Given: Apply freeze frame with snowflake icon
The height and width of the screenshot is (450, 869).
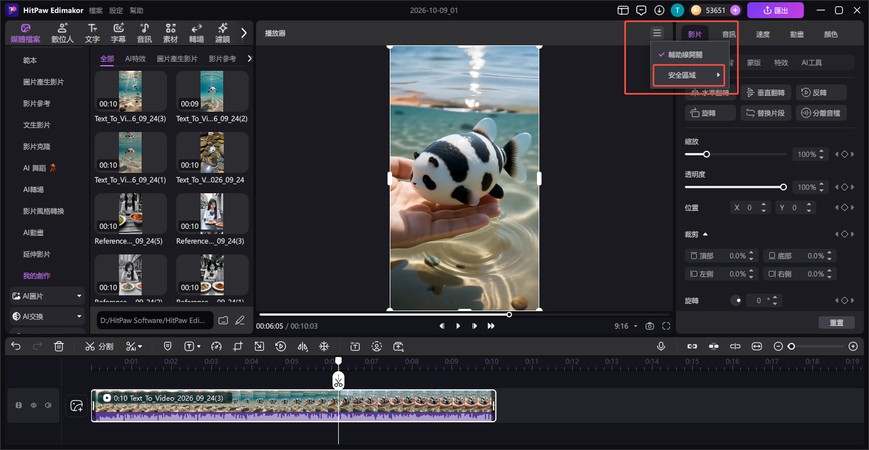Looking at the screenshot, I should click(x=324, y=346).
